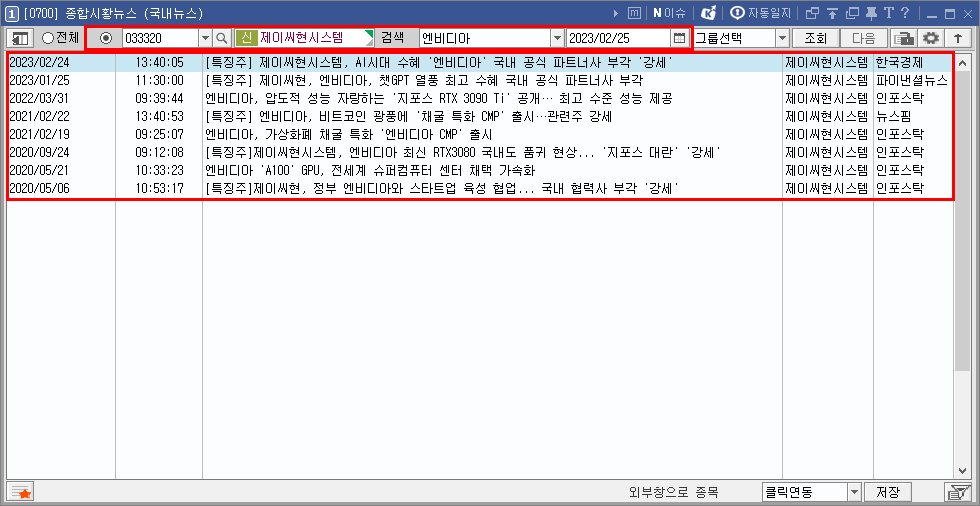Open news '챗GPT 열풍 최고 수혜' headline
This screenshot has height=506, width=980.
[424, 81]
